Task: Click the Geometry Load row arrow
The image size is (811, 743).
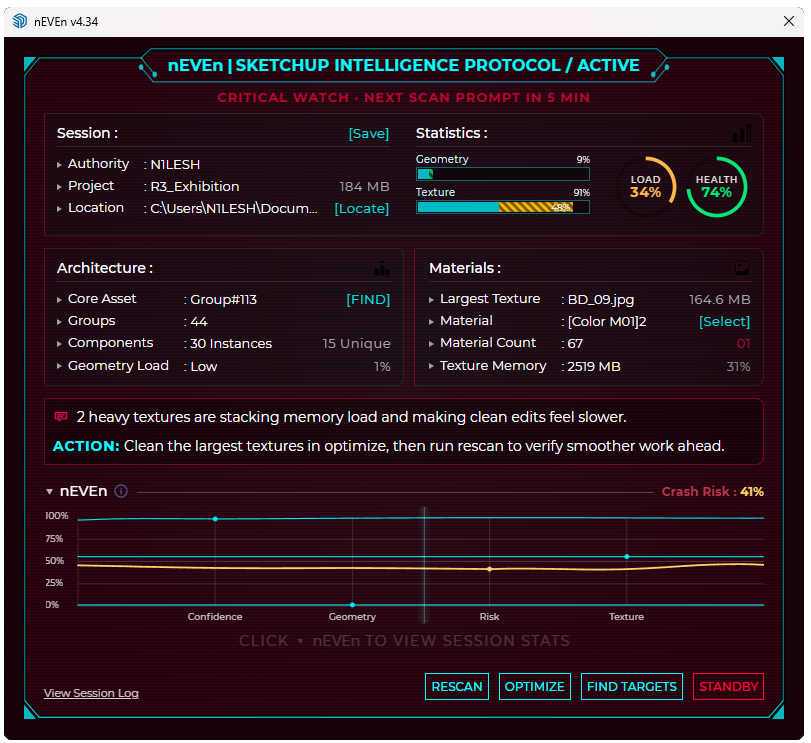Action: [x=59, y=366]
